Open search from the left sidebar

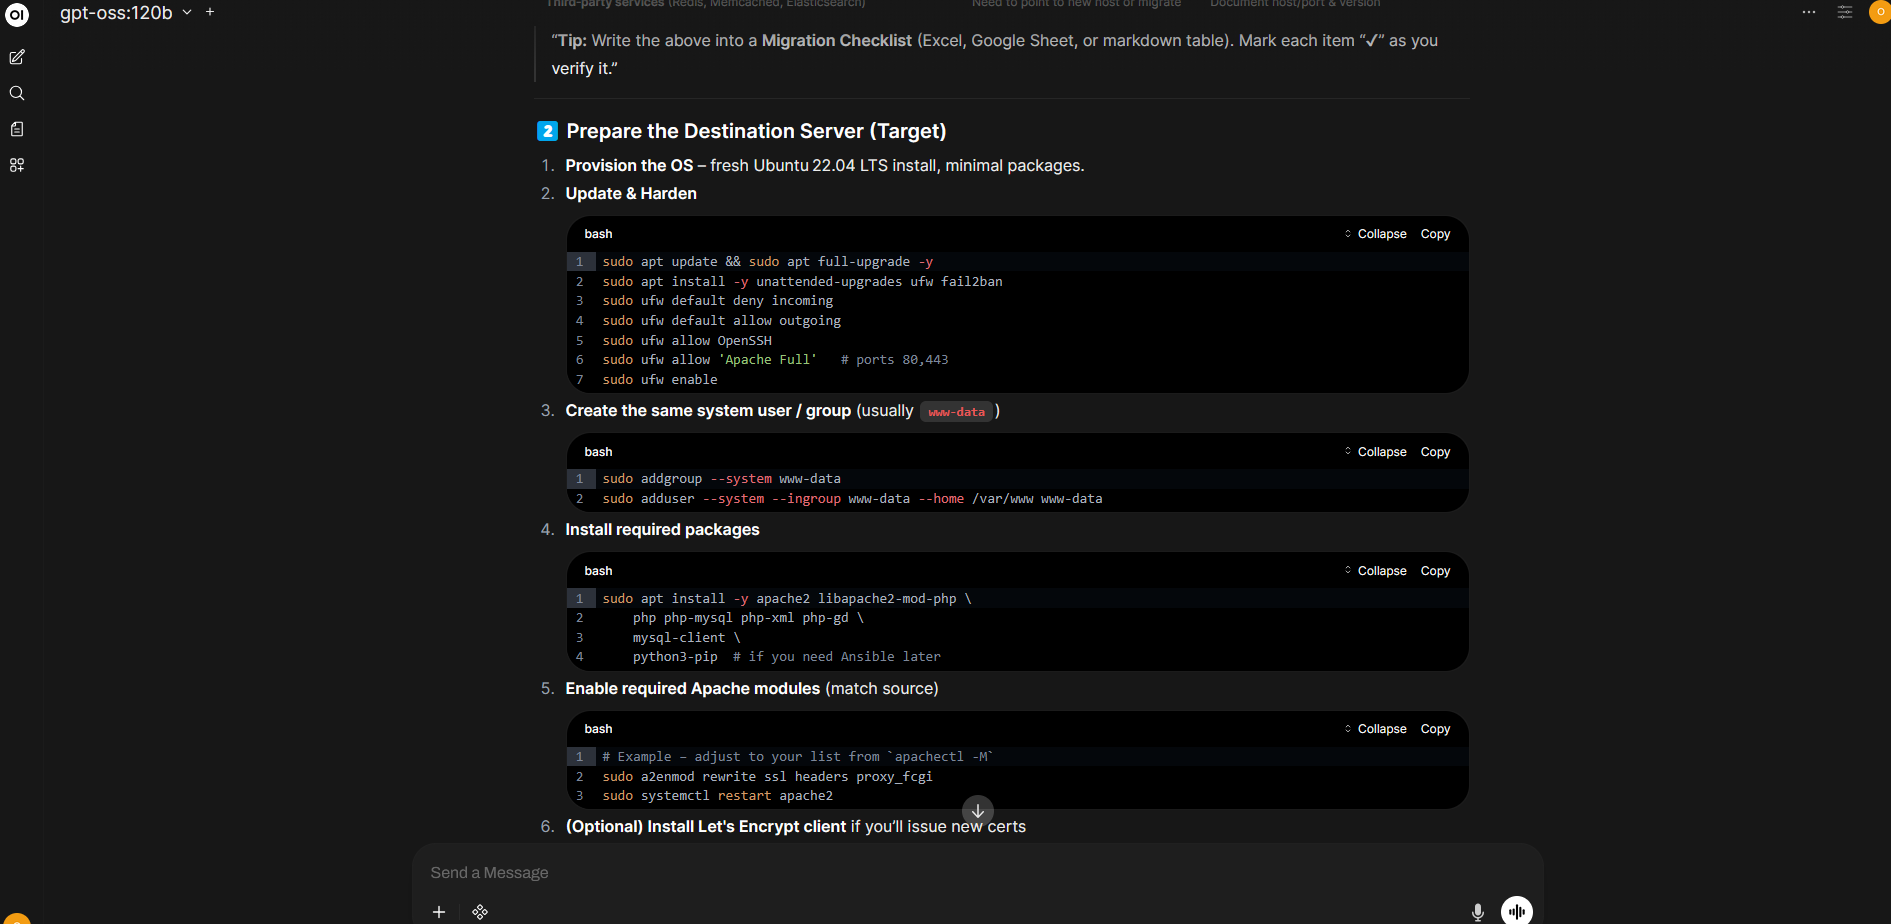[17, 93]
